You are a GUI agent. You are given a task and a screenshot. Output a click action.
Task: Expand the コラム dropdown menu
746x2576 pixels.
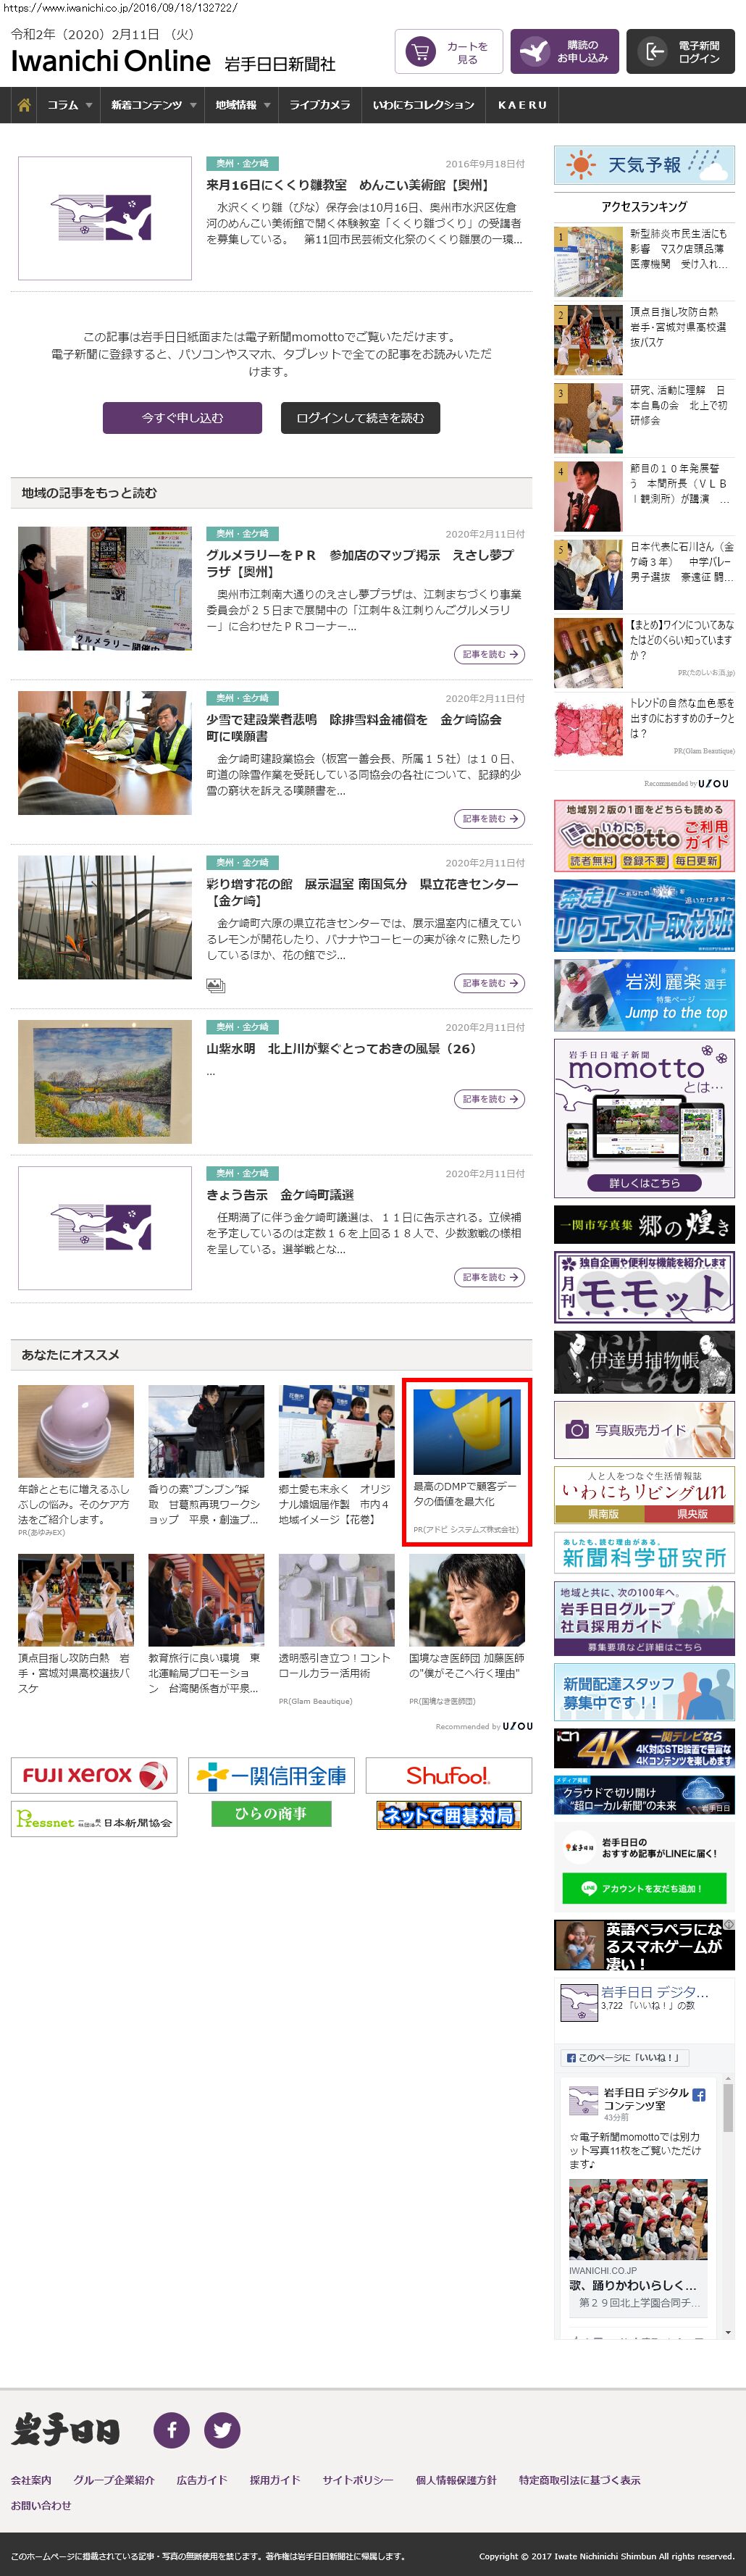(69, 105)
